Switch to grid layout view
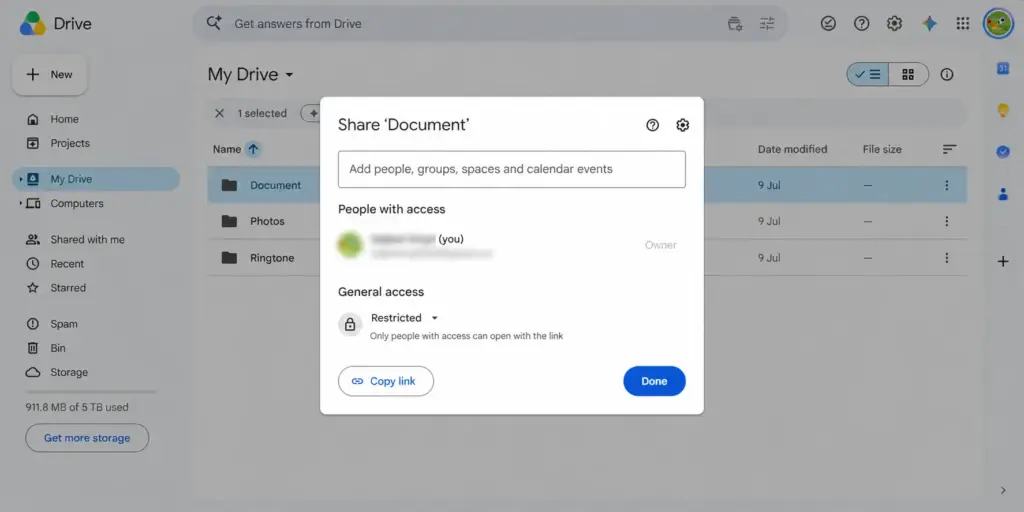1024x512 pixels. point(908,74)
